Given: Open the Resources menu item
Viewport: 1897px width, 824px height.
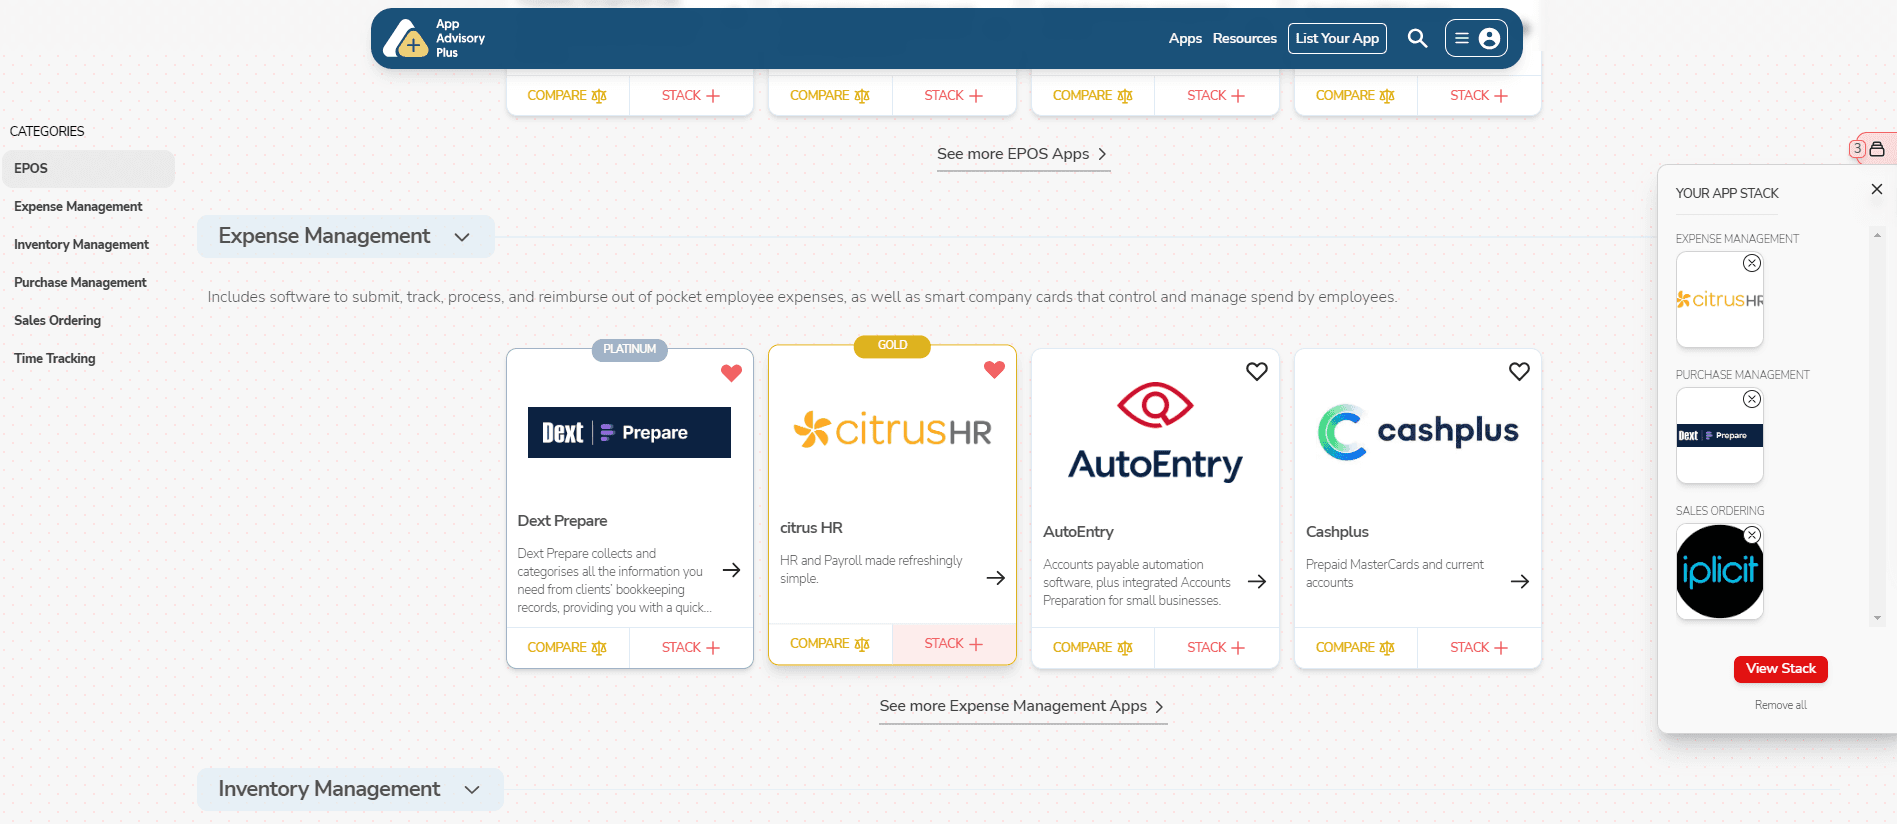Looking at the screenshot, I should pos(1244,39).
